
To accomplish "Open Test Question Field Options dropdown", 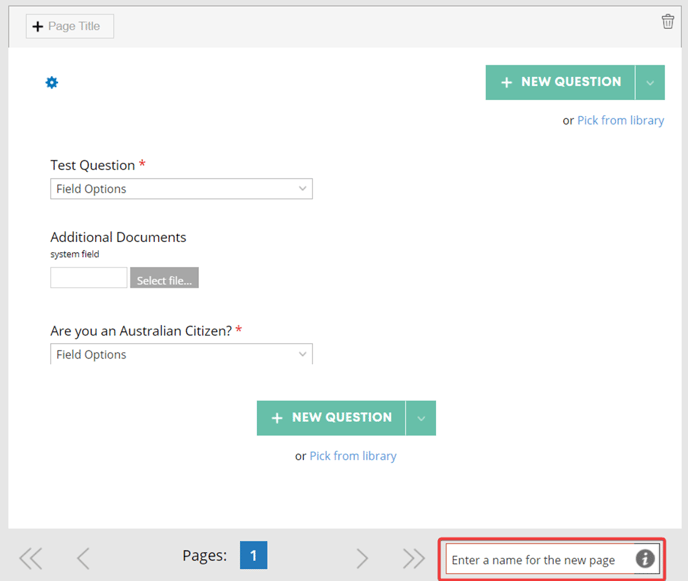I will click(x=181, y=189).
